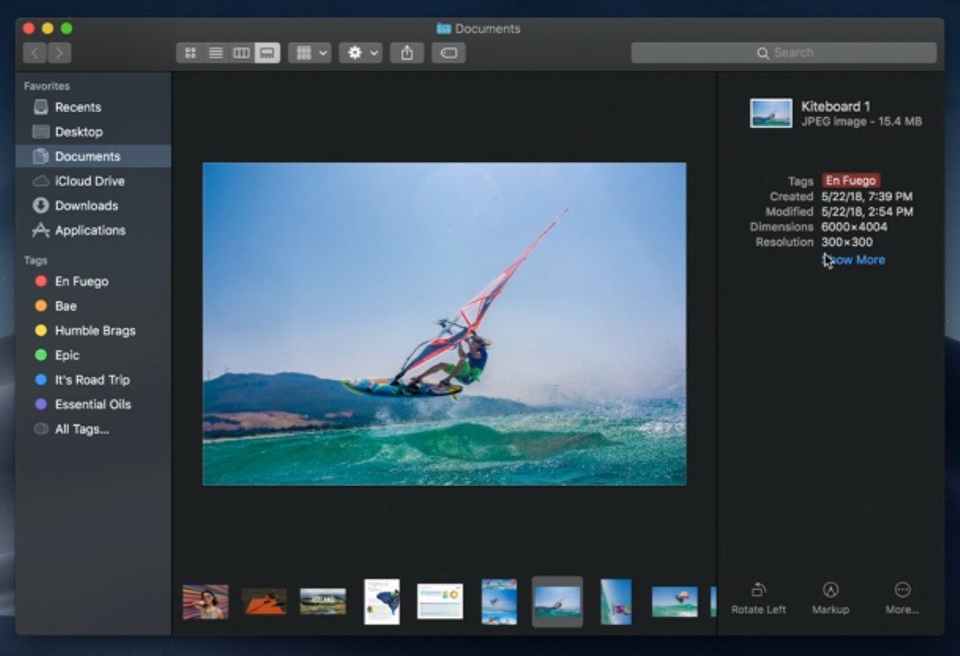Viewport: 960px width, 656px height.
Task: Select the surf photo collage thumbnail
Action: 499,601
